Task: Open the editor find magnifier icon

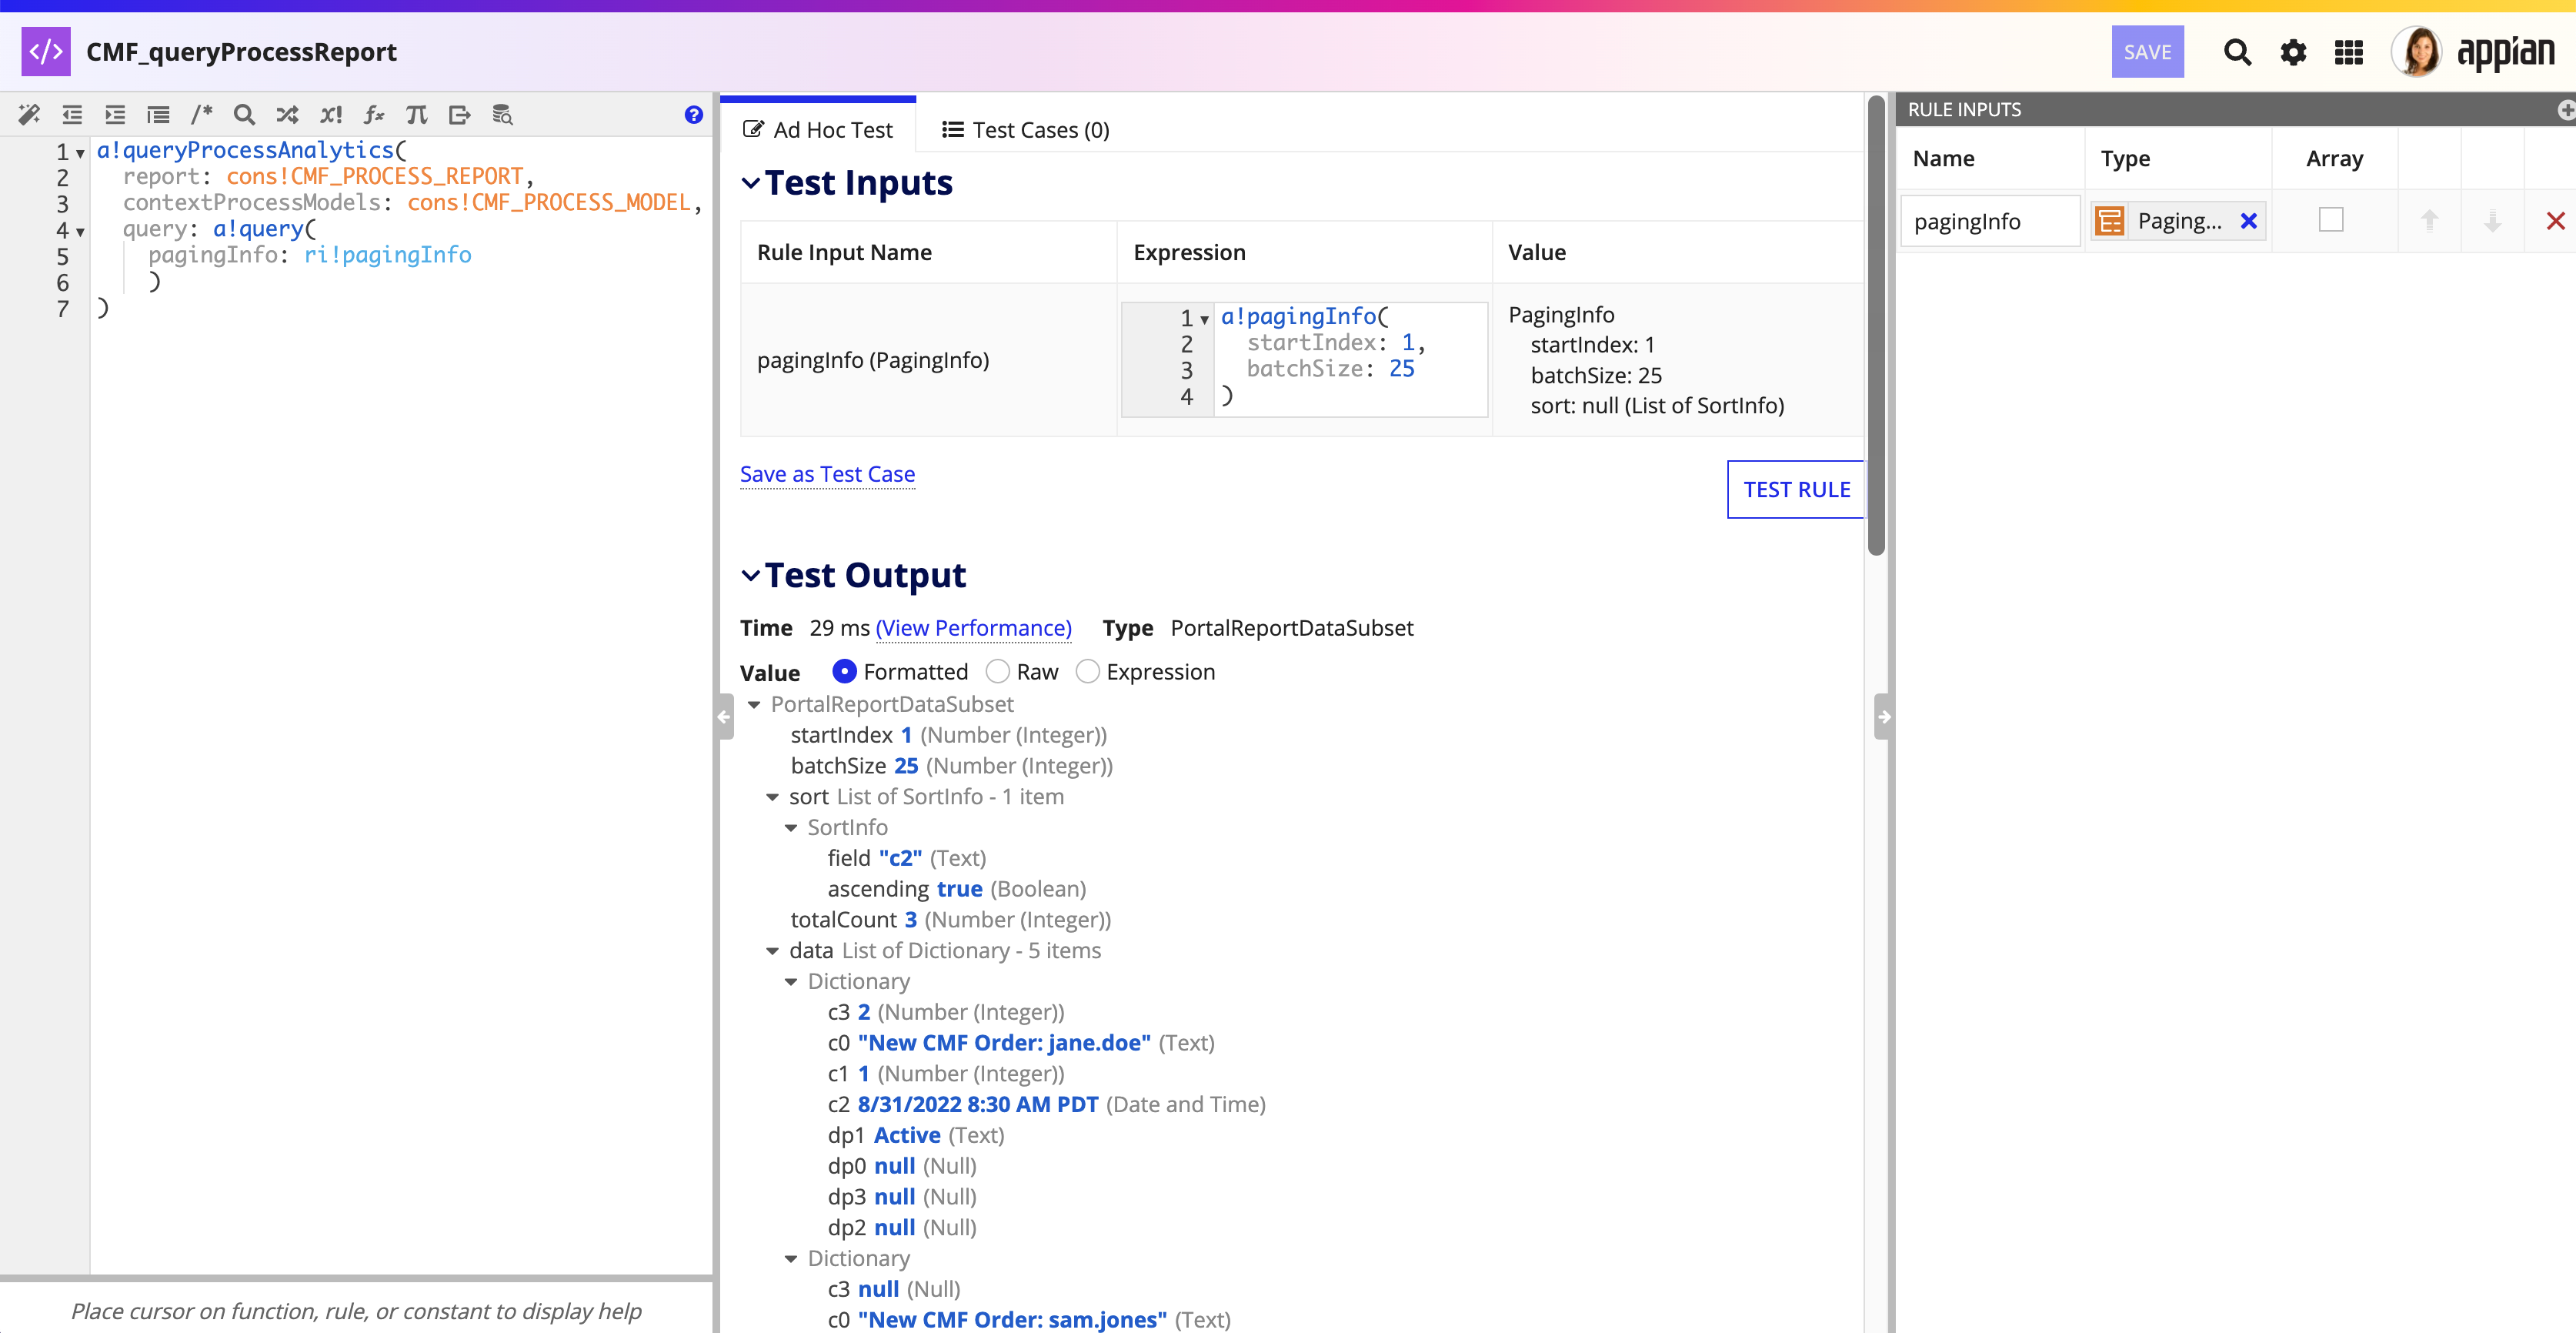Action: pyautogui.click(x=244, y=115)
